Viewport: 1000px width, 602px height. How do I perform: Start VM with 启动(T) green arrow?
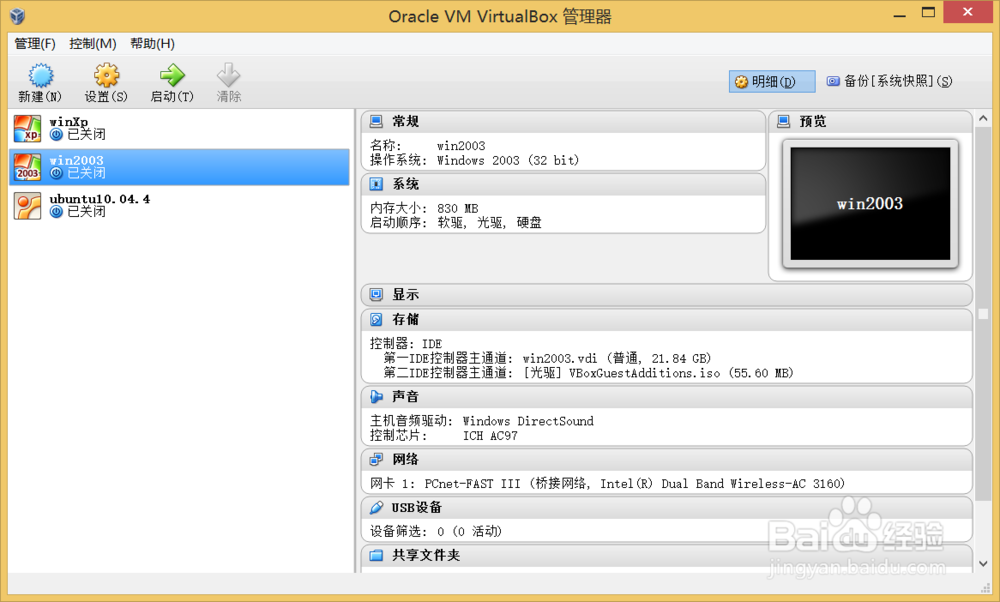click(x=172, y=75)
